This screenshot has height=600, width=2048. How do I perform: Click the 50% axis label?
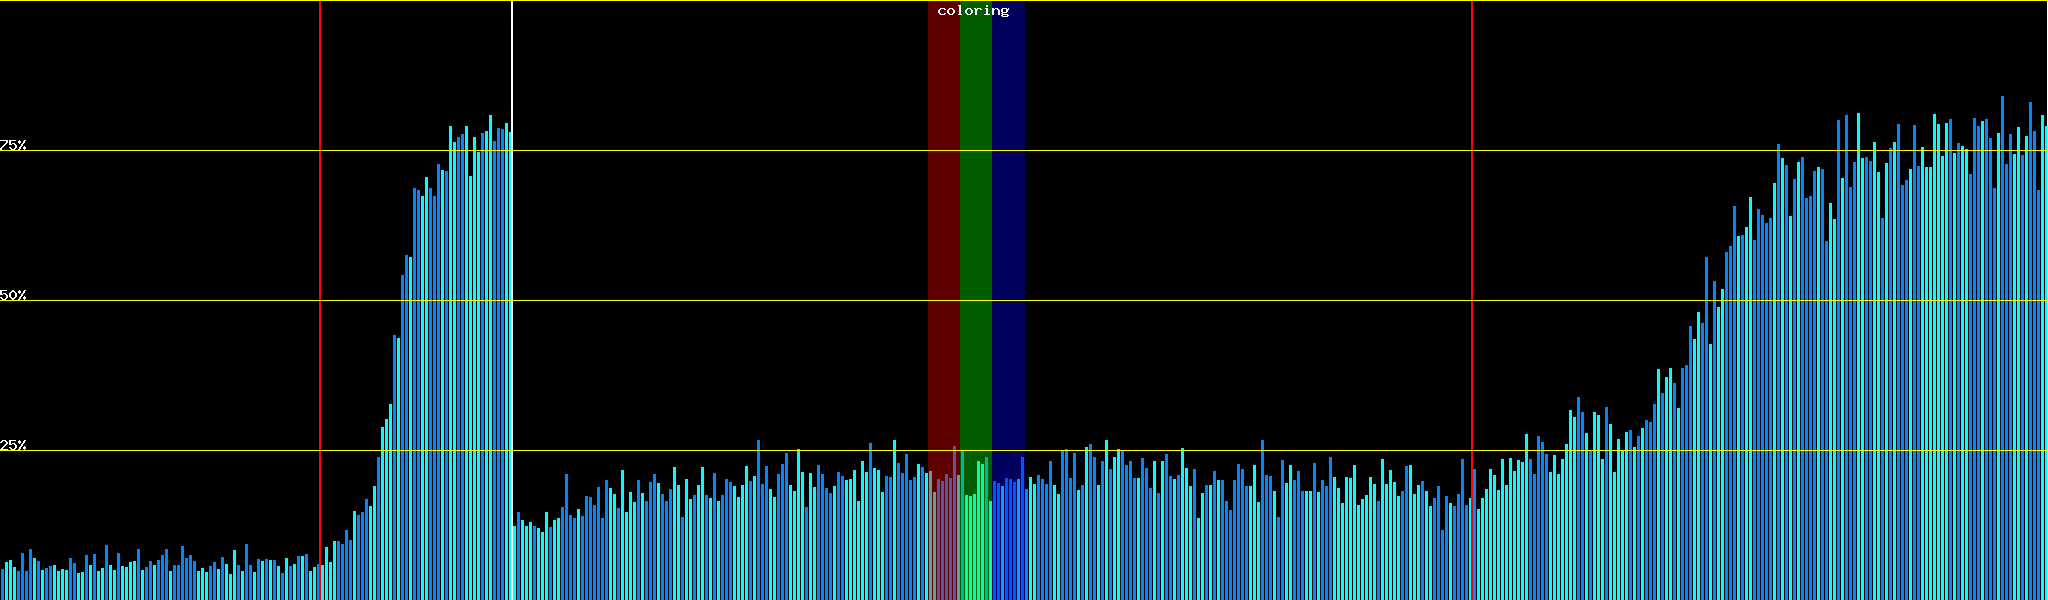click(x=13, y=295)
